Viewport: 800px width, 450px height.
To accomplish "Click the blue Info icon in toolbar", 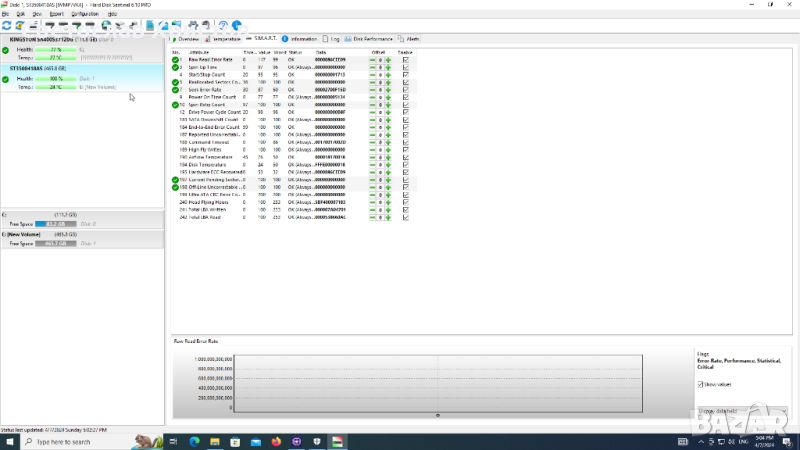I will (237, 26).
